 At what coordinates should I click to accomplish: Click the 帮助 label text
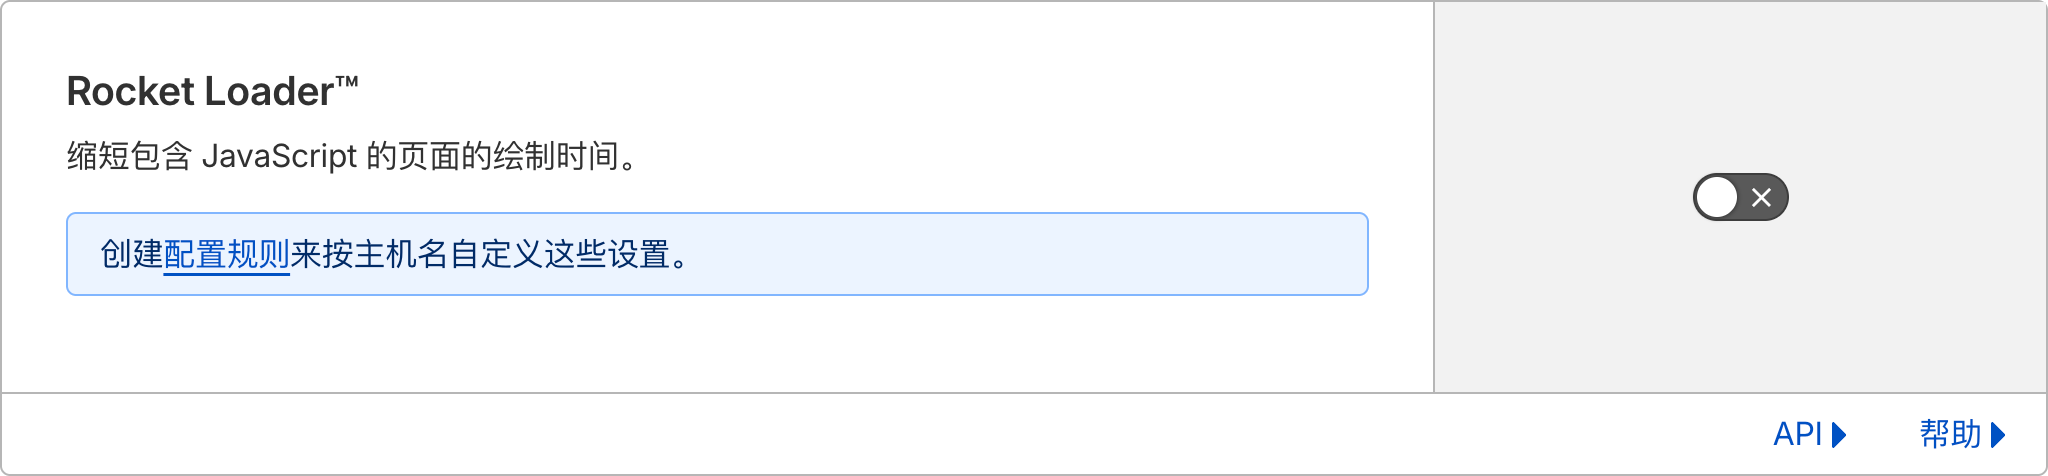tap(1950, 434)
